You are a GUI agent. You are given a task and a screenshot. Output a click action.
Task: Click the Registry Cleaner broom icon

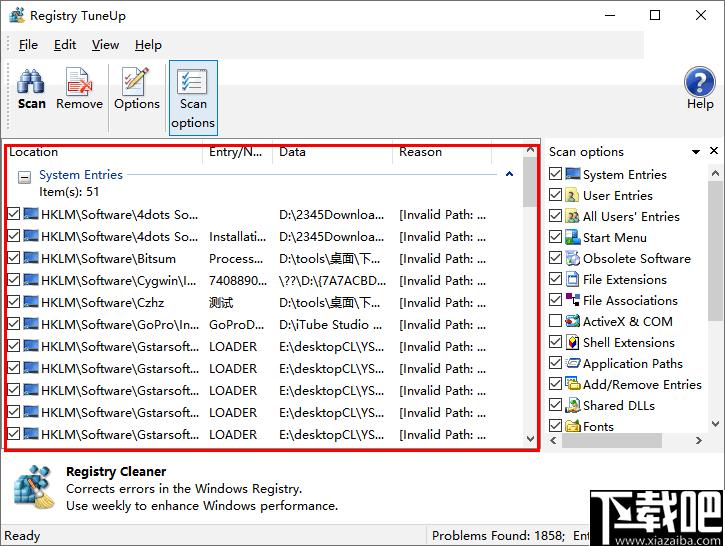pos(34,487)
